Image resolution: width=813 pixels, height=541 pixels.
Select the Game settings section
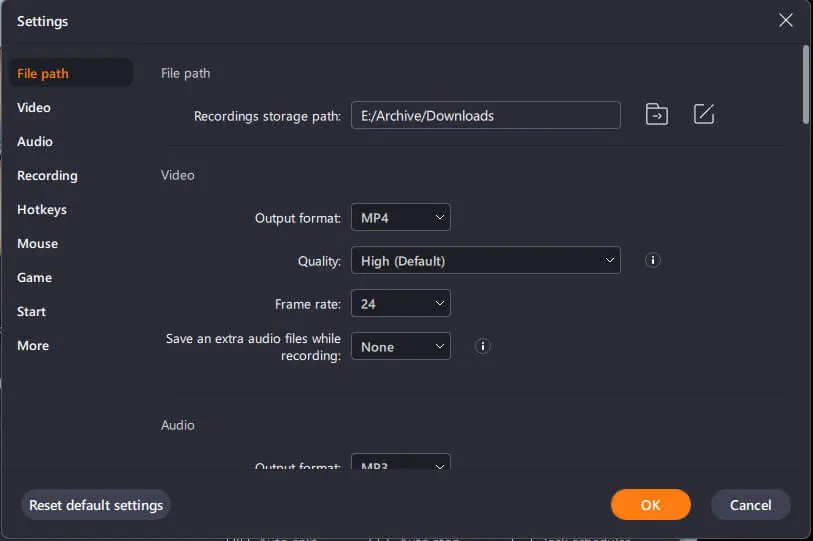click(x=34, y=278)
